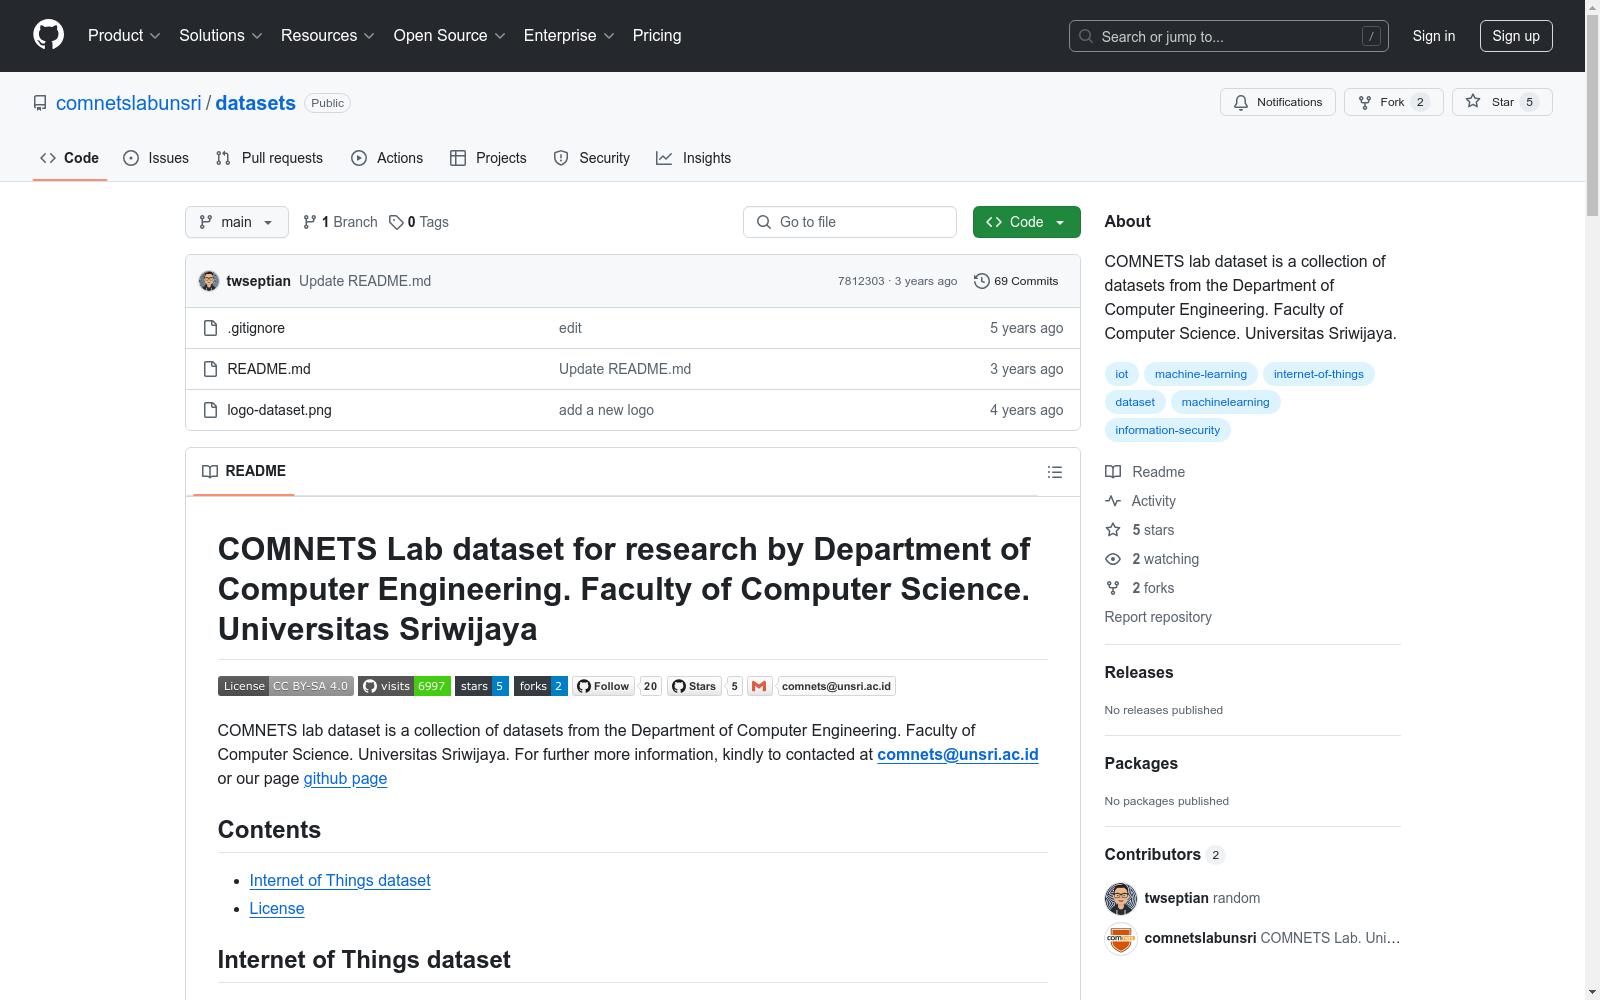This screenshot has width=1600, height=1000.
Task: Open commit hash 7812303
Action: coord(861,281)
